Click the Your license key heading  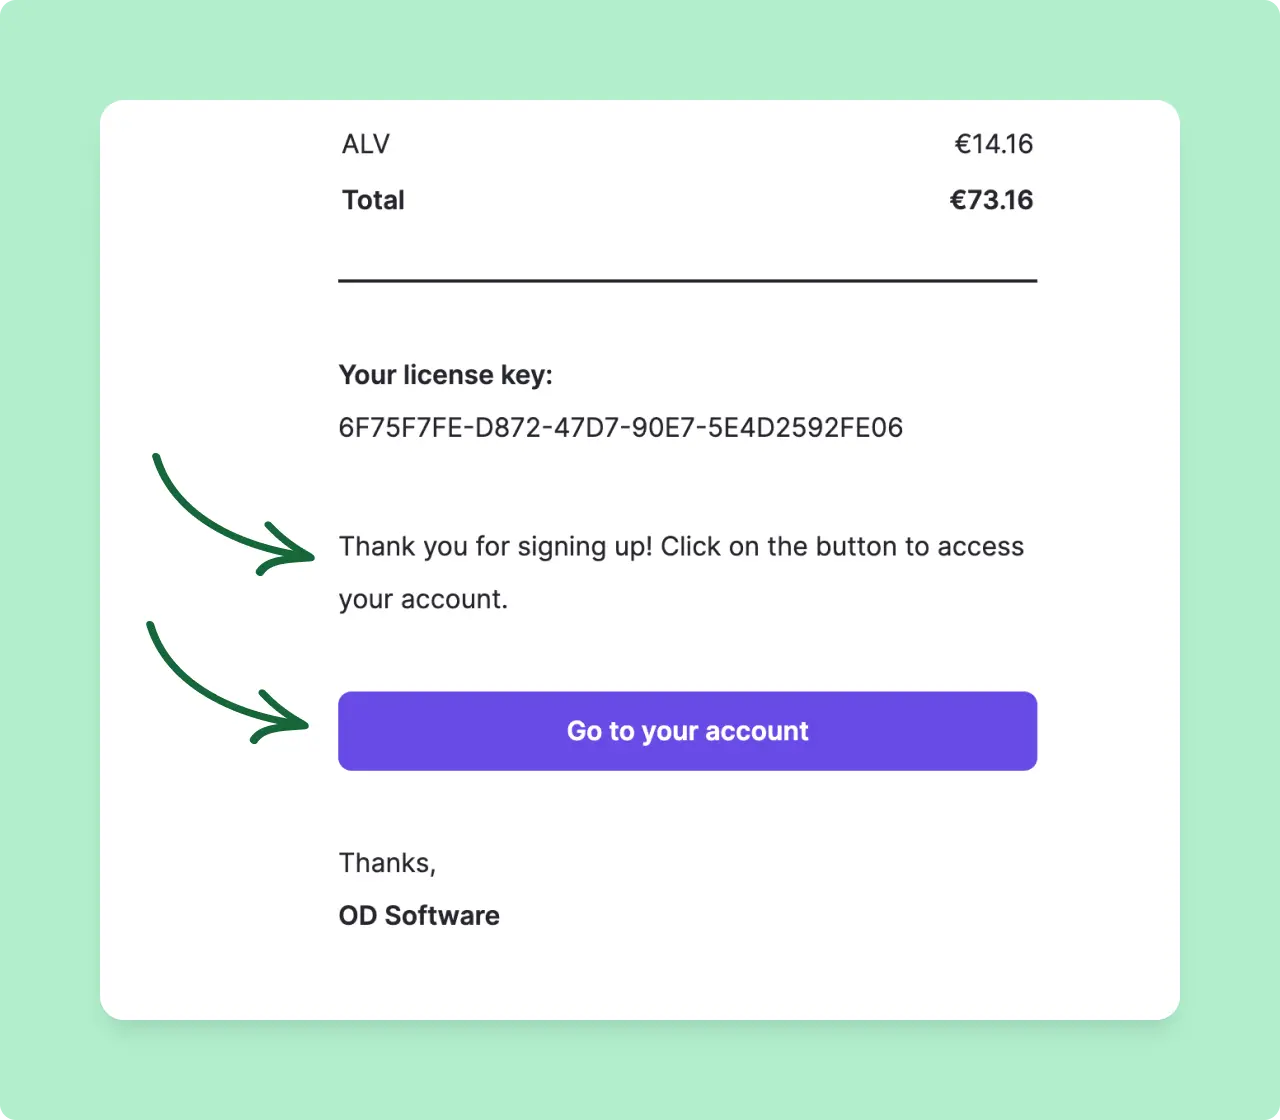pos(445,374)
